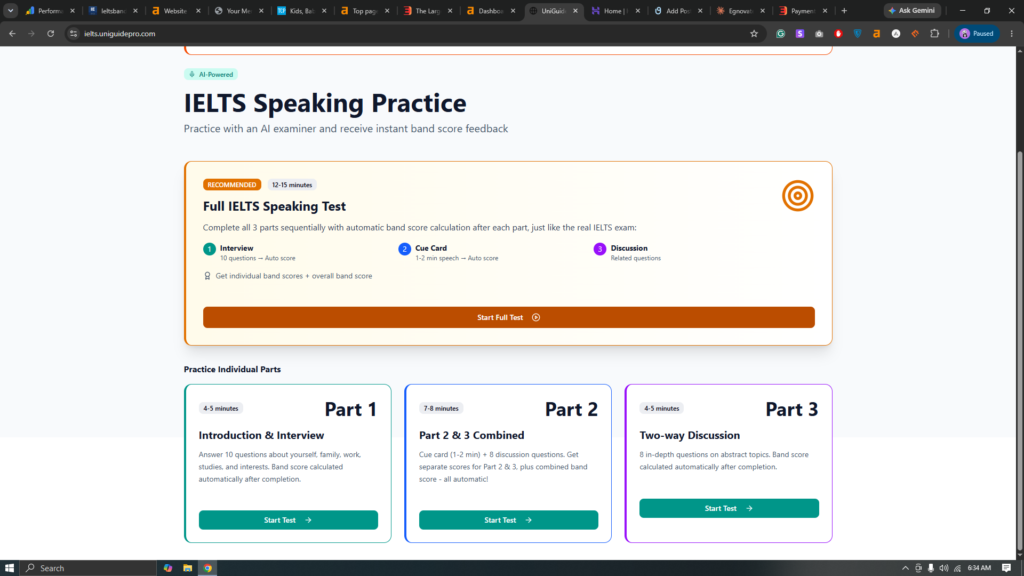Click the purple step 3 Discussion circle
Screen dimensions: 1024x576
pyautogui.click(x=600, y=249)
